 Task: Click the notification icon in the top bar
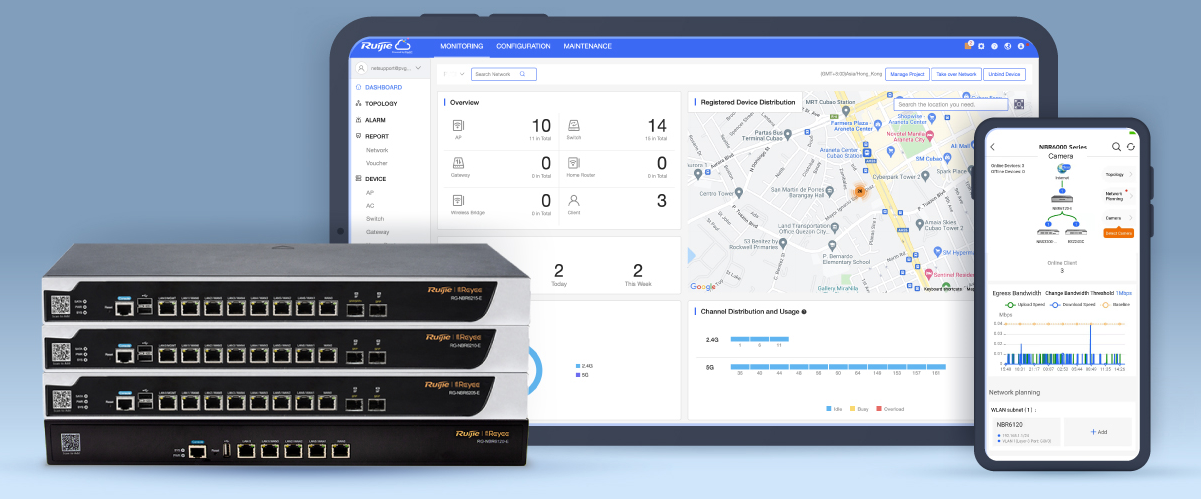click(968, 46)
